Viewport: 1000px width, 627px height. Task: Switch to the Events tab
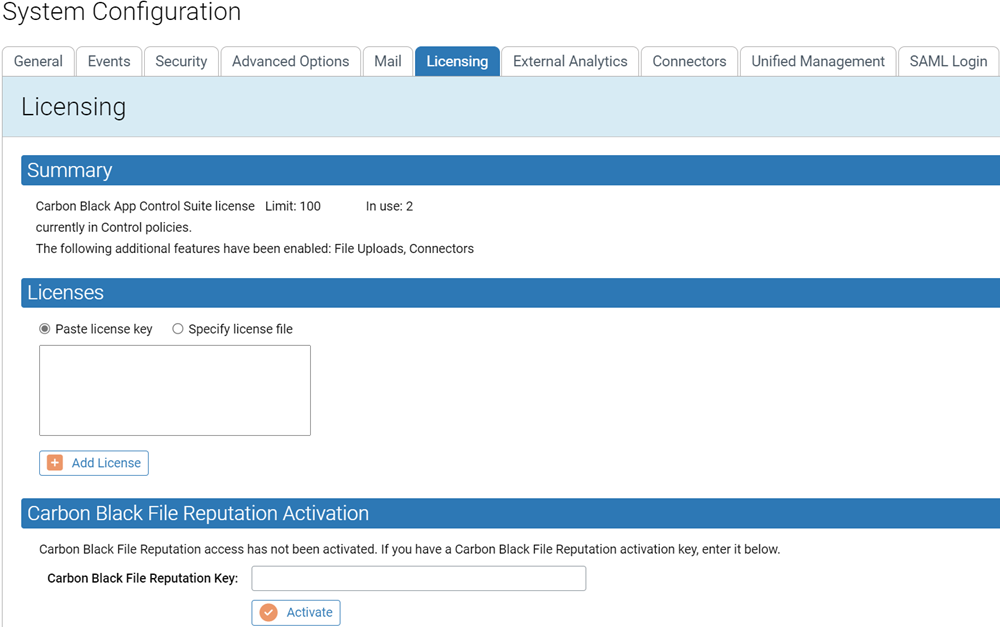109,61
